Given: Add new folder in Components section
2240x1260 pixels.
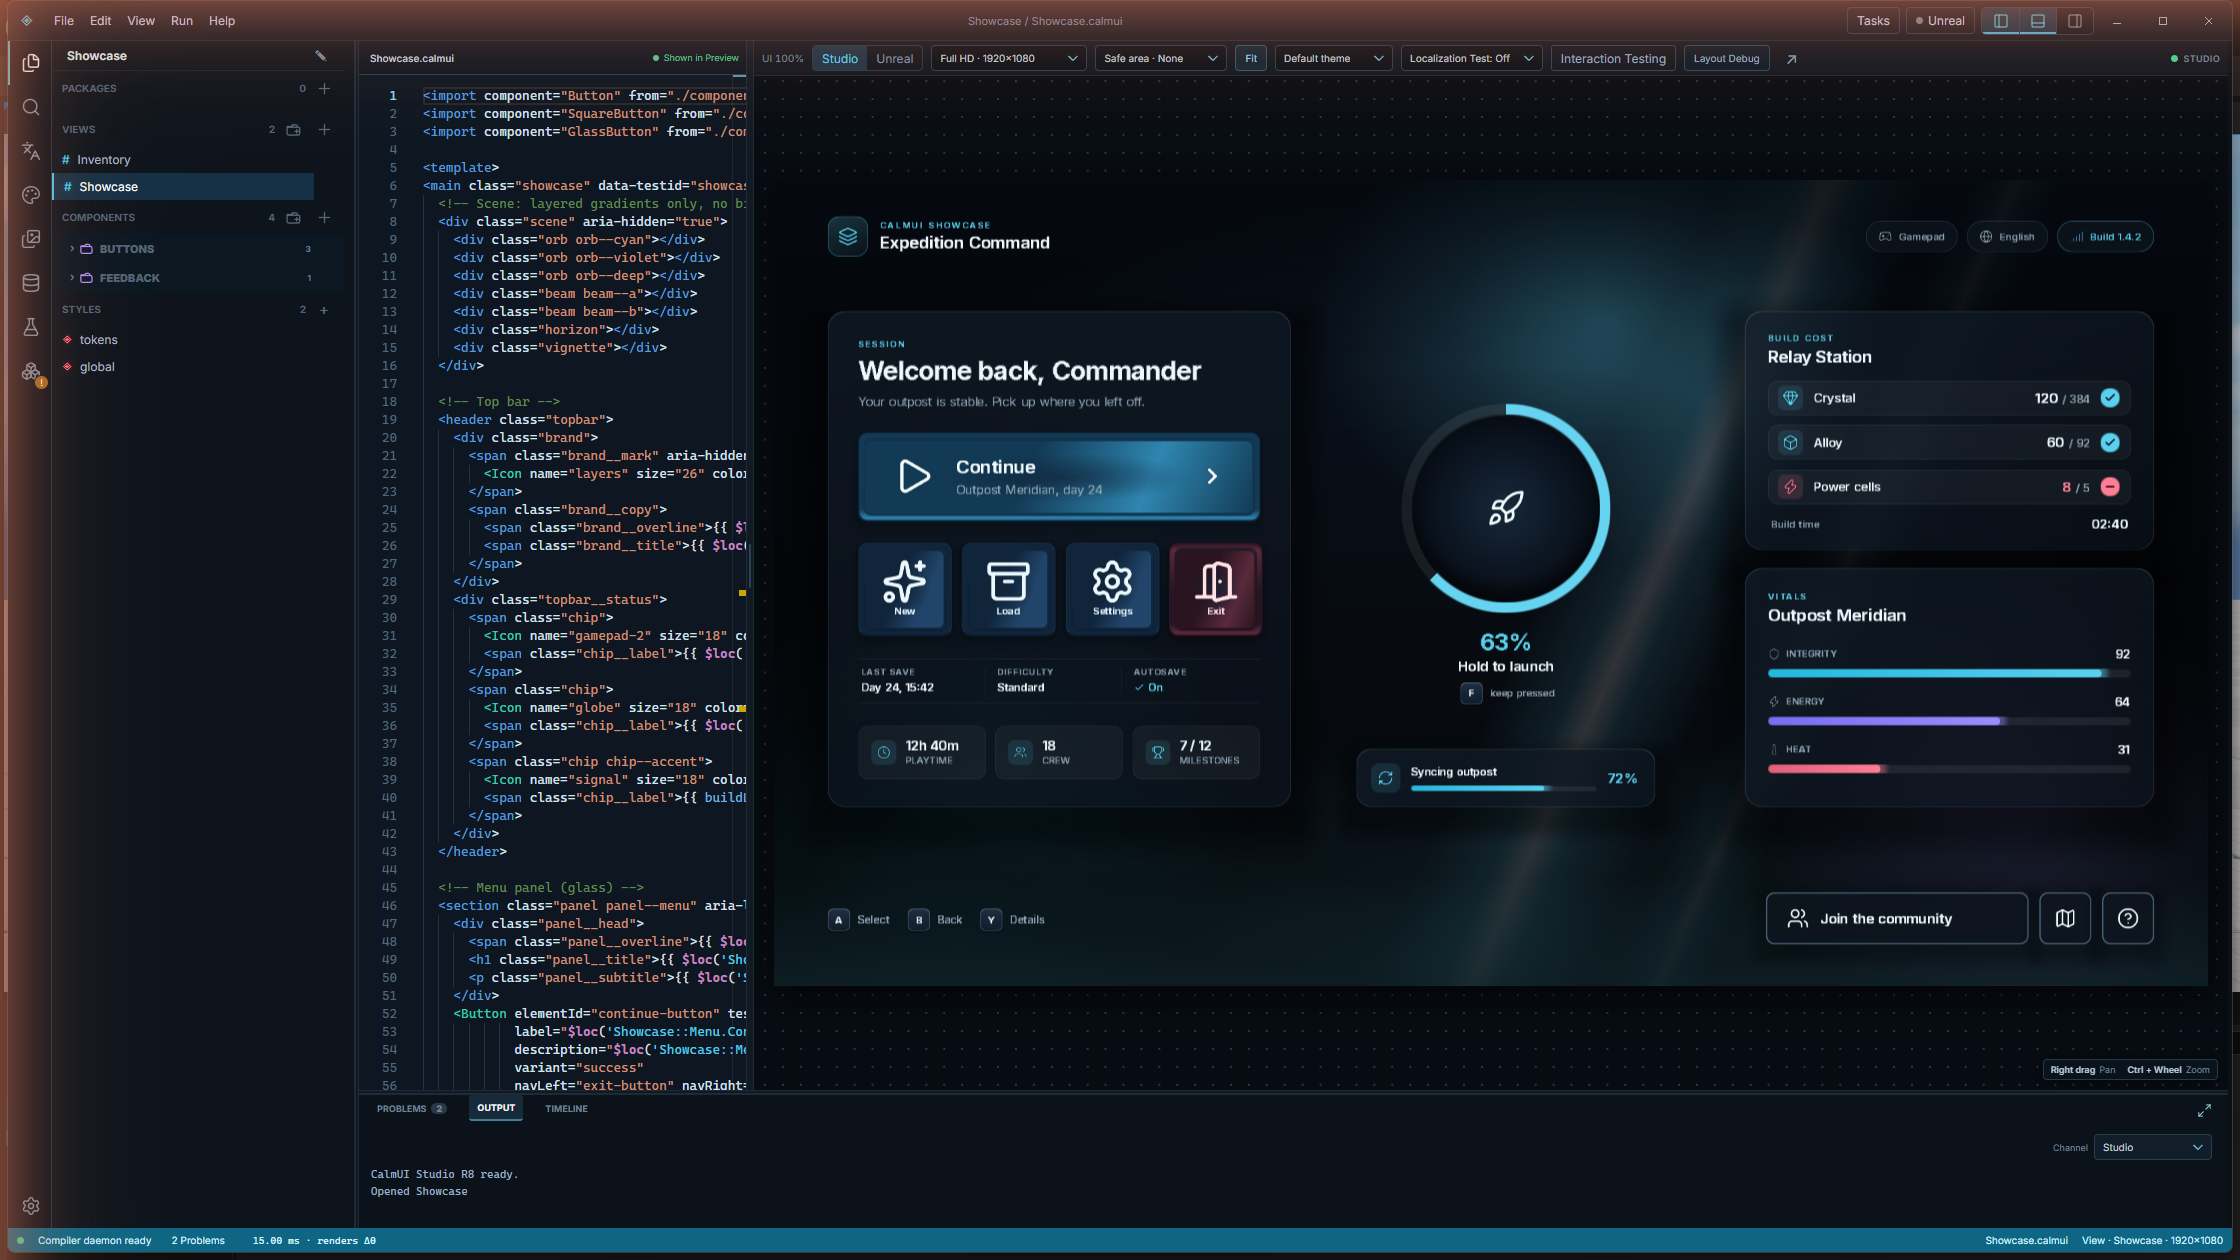Looking at the screenshot, I should 294,218.
